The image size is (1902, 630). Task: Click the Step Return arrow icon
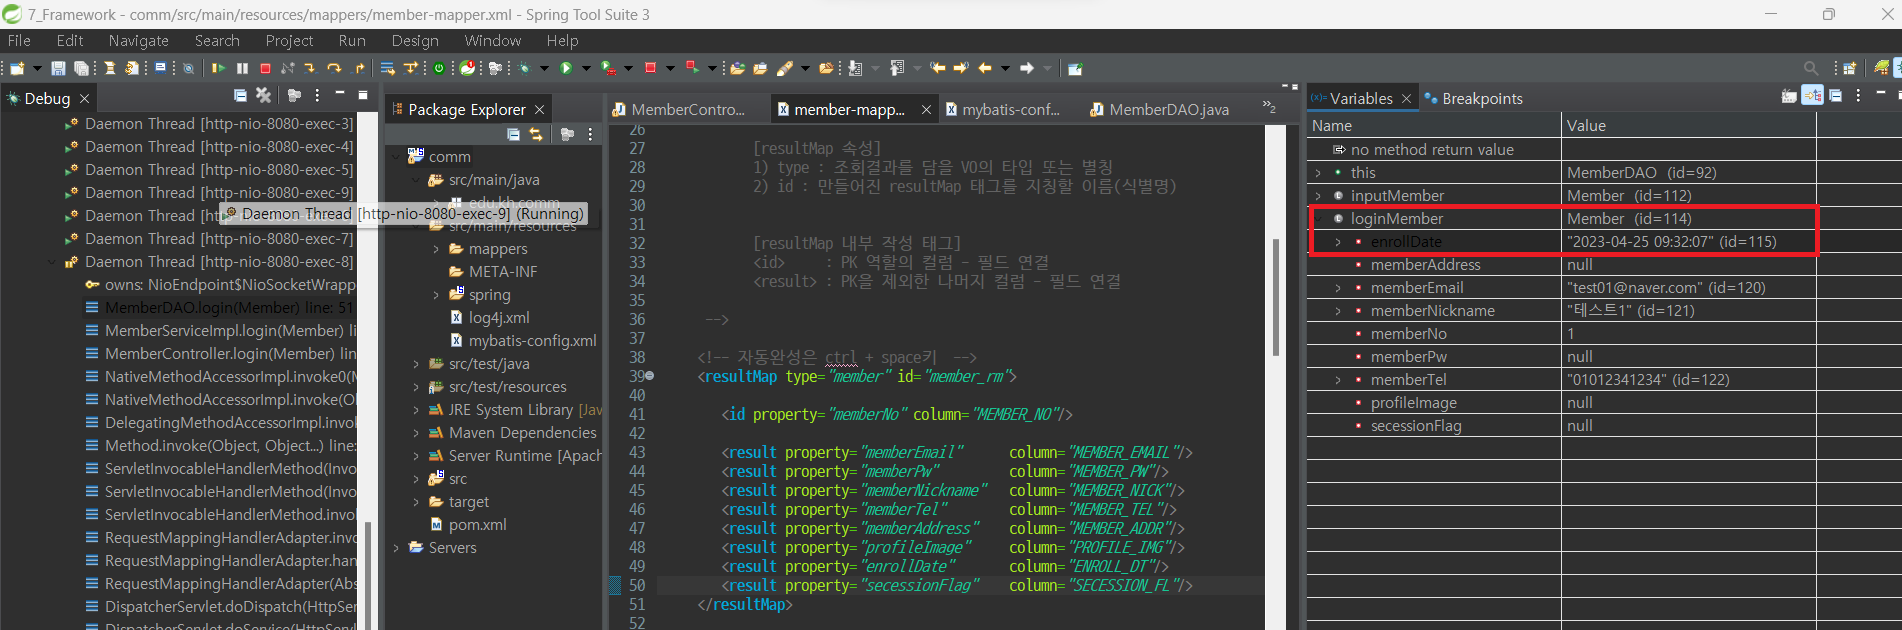click(360, 68)
